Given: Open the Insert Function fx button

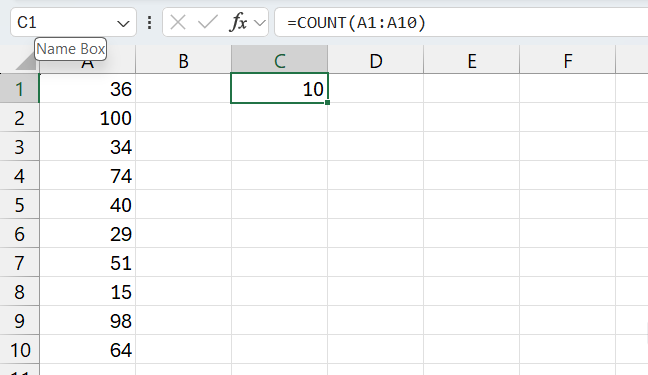Looking at the screenshot, I should click(238, 22).
